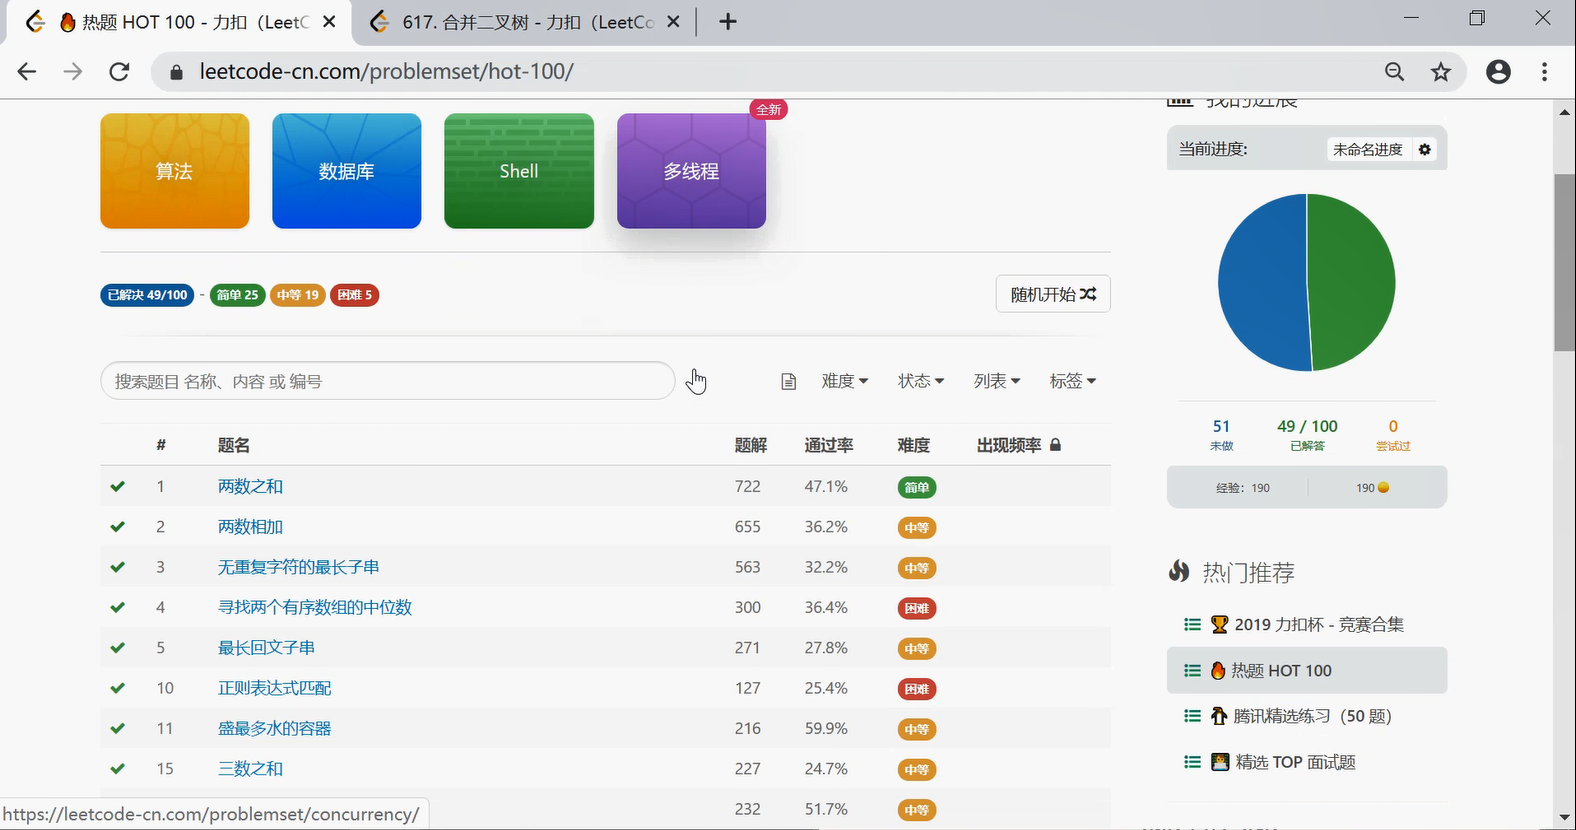
Task: Expand the 状态 filter dropdown
Action: point(921,381)
